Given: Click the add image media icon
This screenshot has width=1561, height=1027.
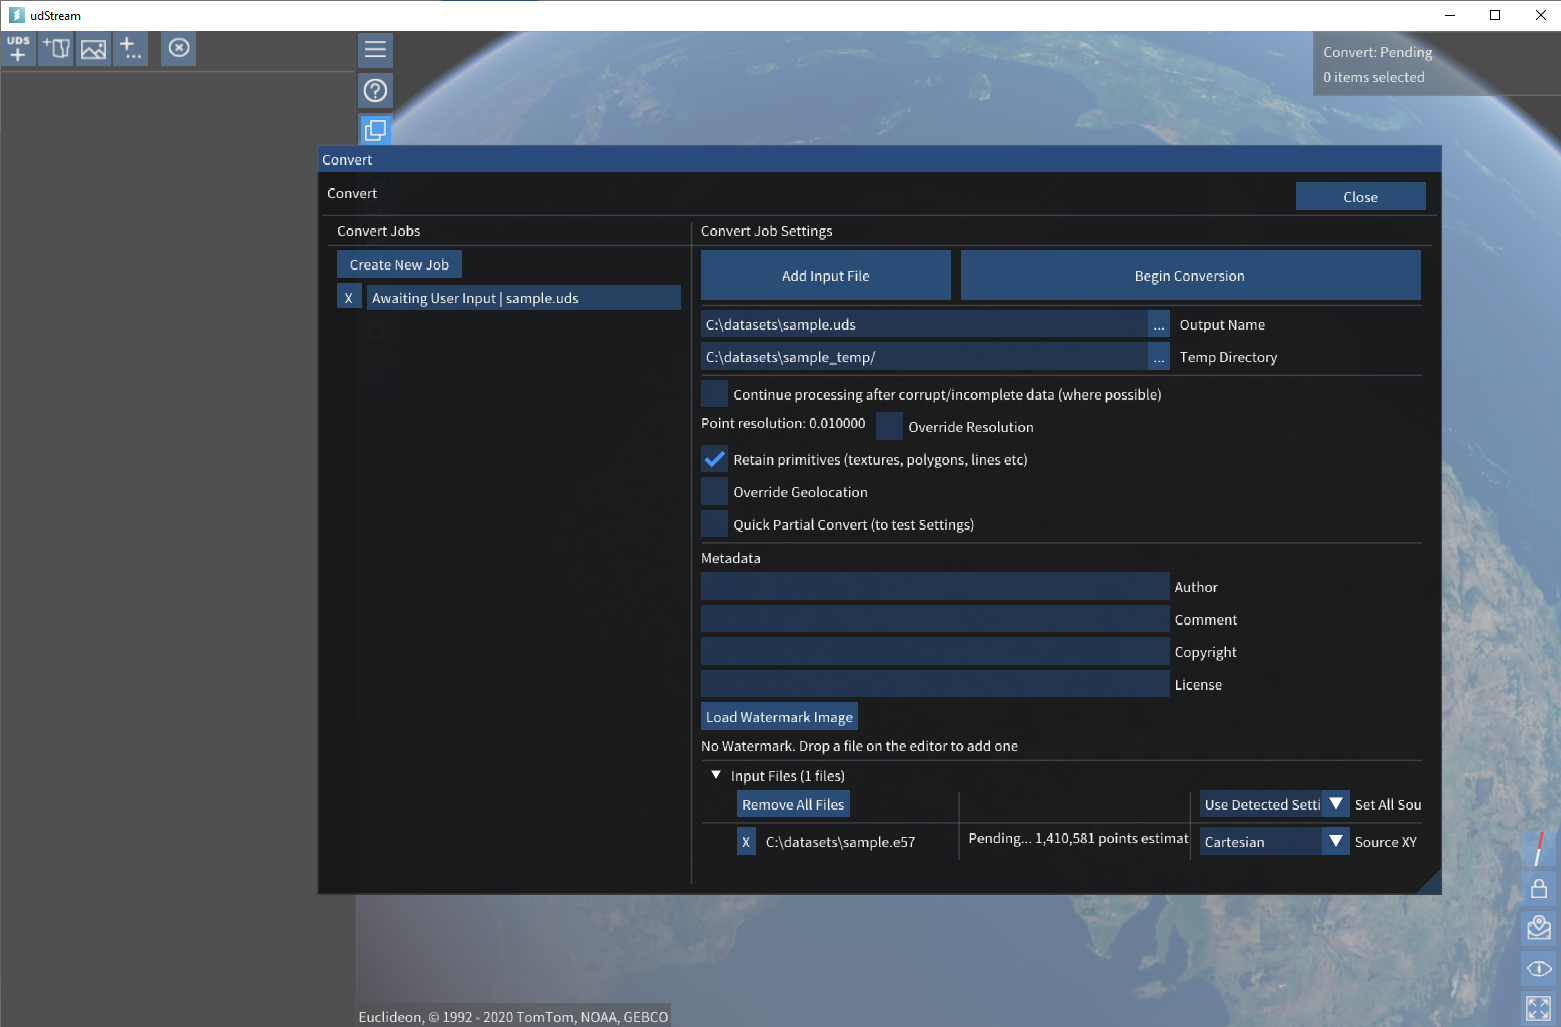Looking at the screenshot, I should click(x=93, y=48).
